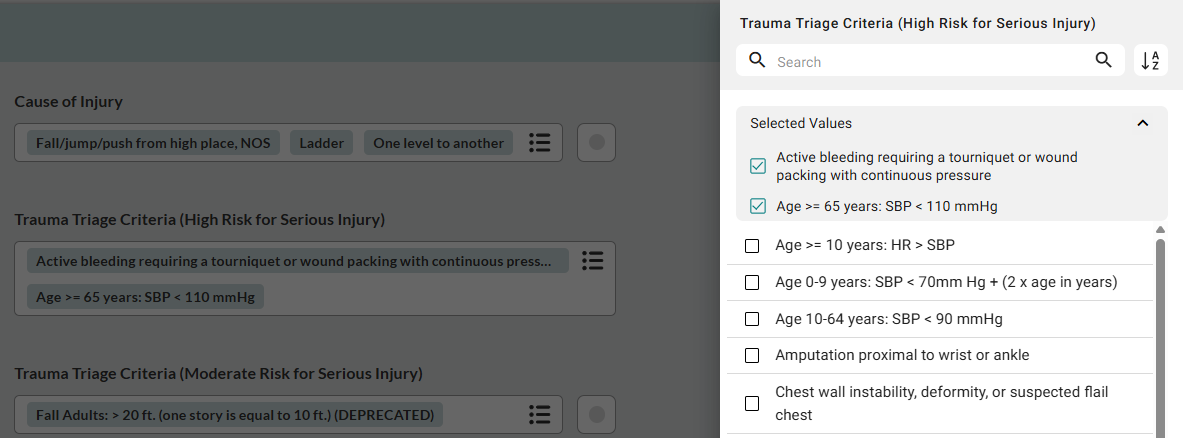The image size is (1183, 438).
Task: Collapse the Selected Values section
Action: pyautogui.click(x=1143, y=123)
